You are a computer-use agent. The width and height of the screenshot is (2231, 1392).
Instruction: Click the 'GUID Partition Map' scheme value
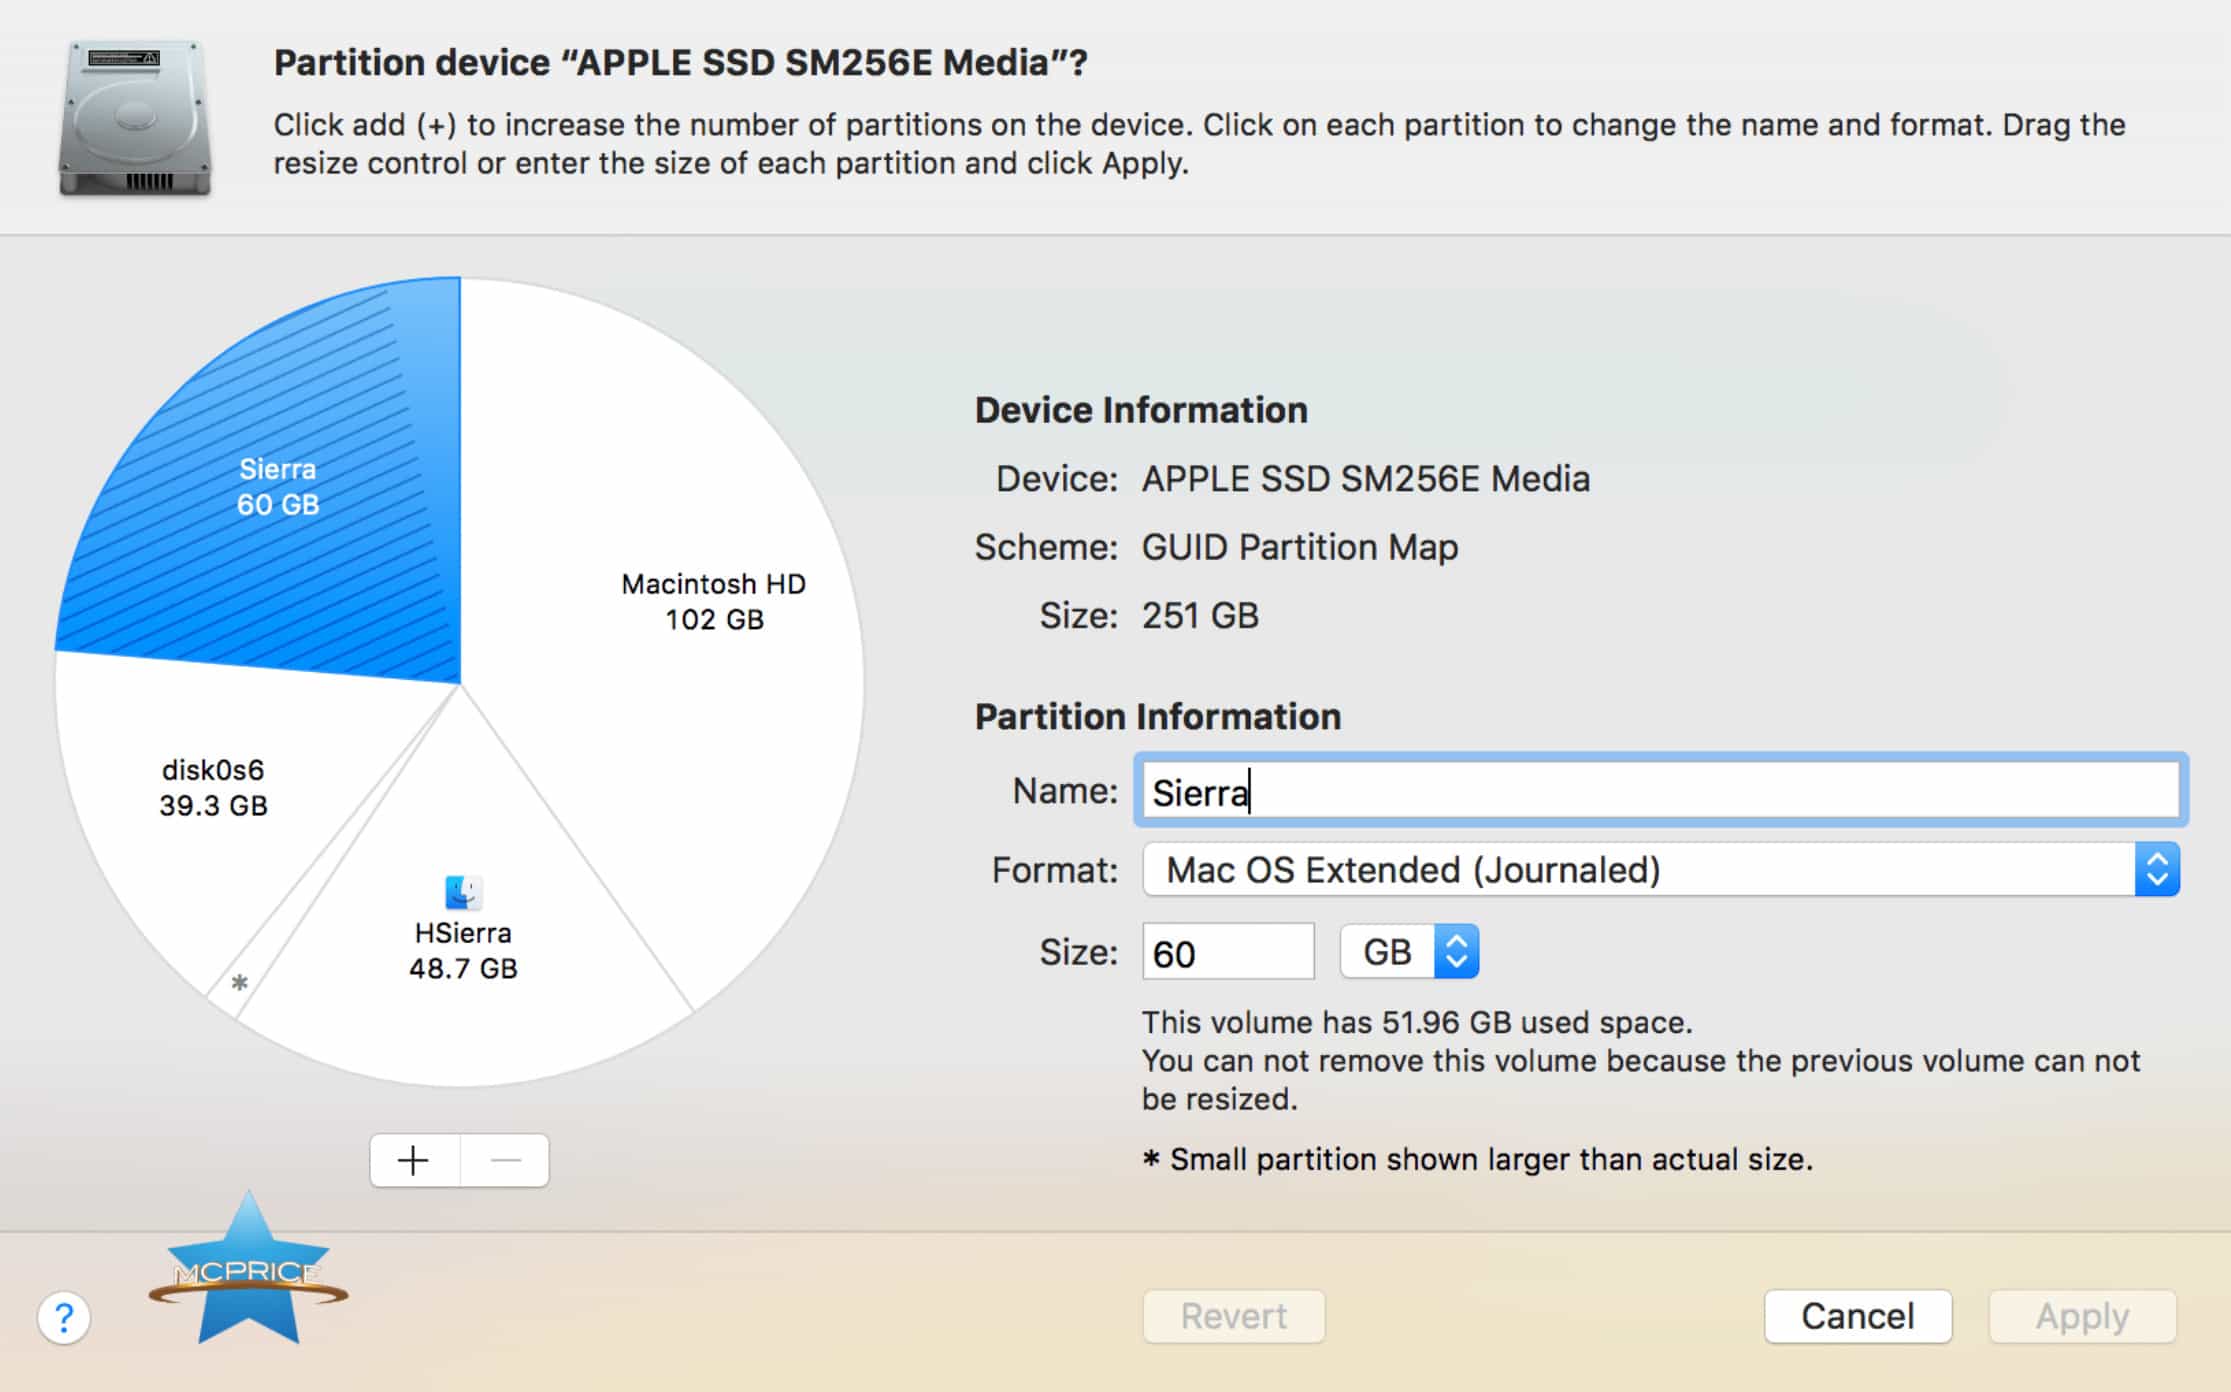click(x=1300, y=548)
